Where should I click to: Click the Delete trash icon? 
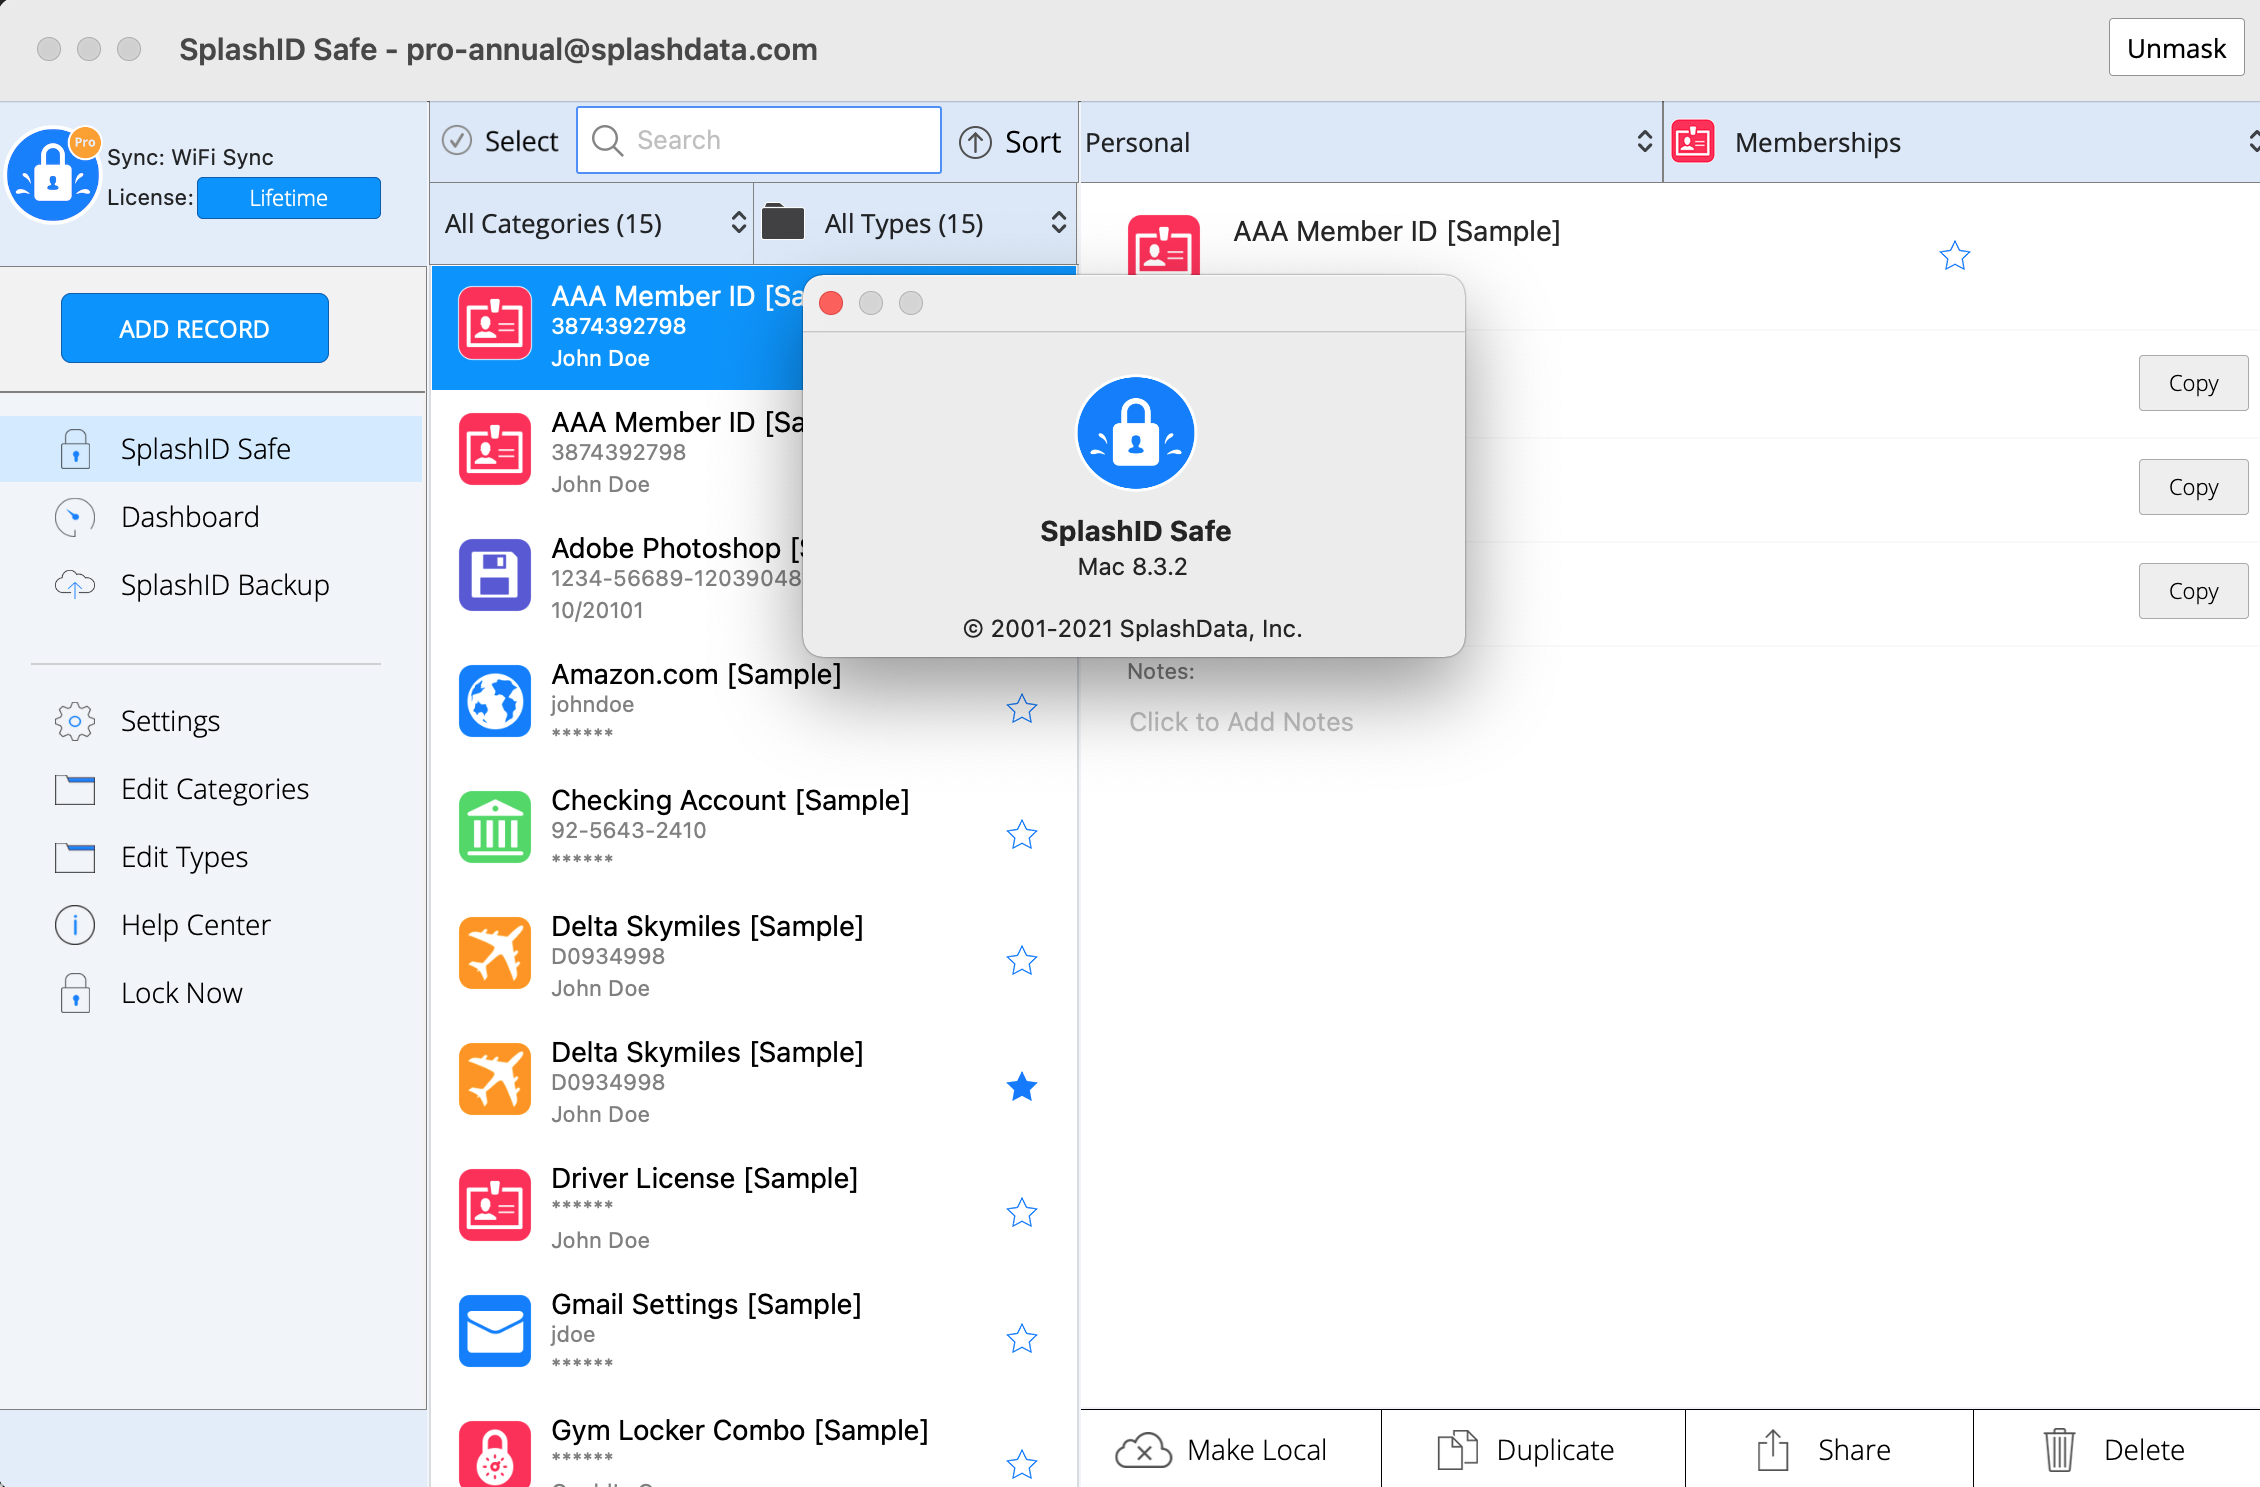pos(2059,1450)
